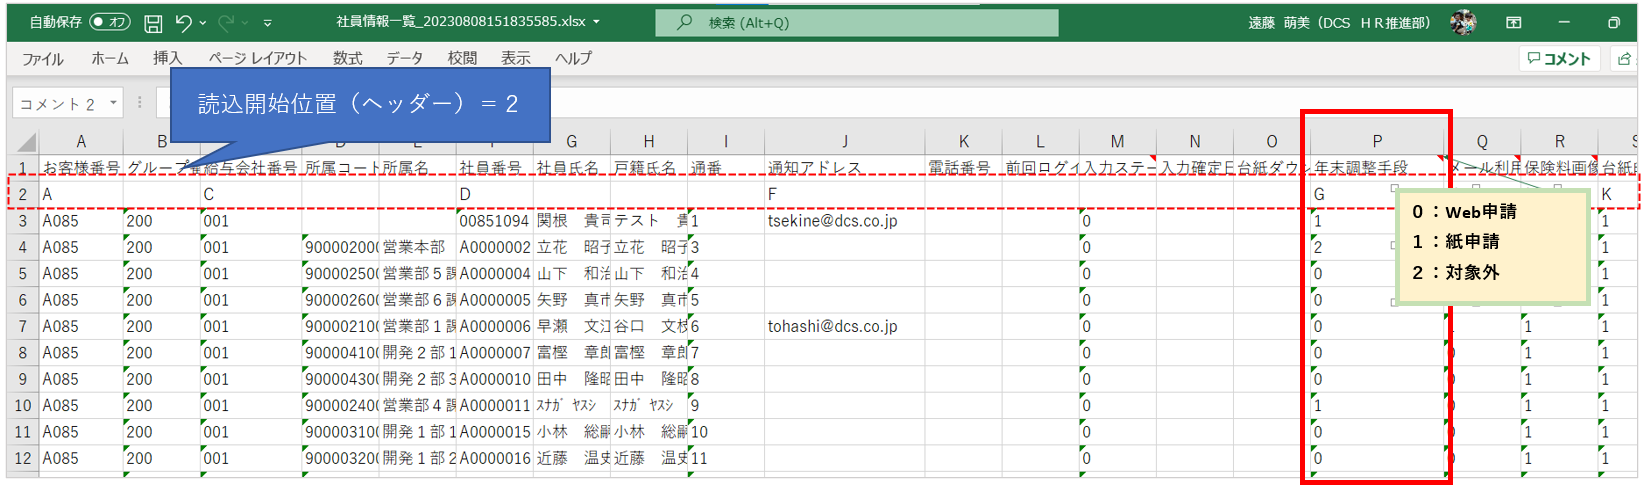Click the コメント comments button
Screen dimensions: 1642x487
tap(1560, 59)
